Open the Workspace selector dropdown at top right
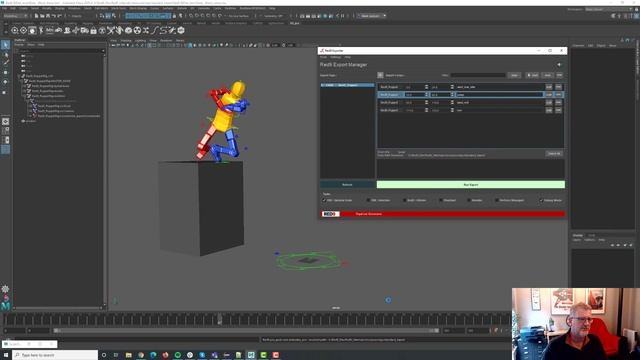The width and height of the screenshot is (640, 360). point(608,9)
